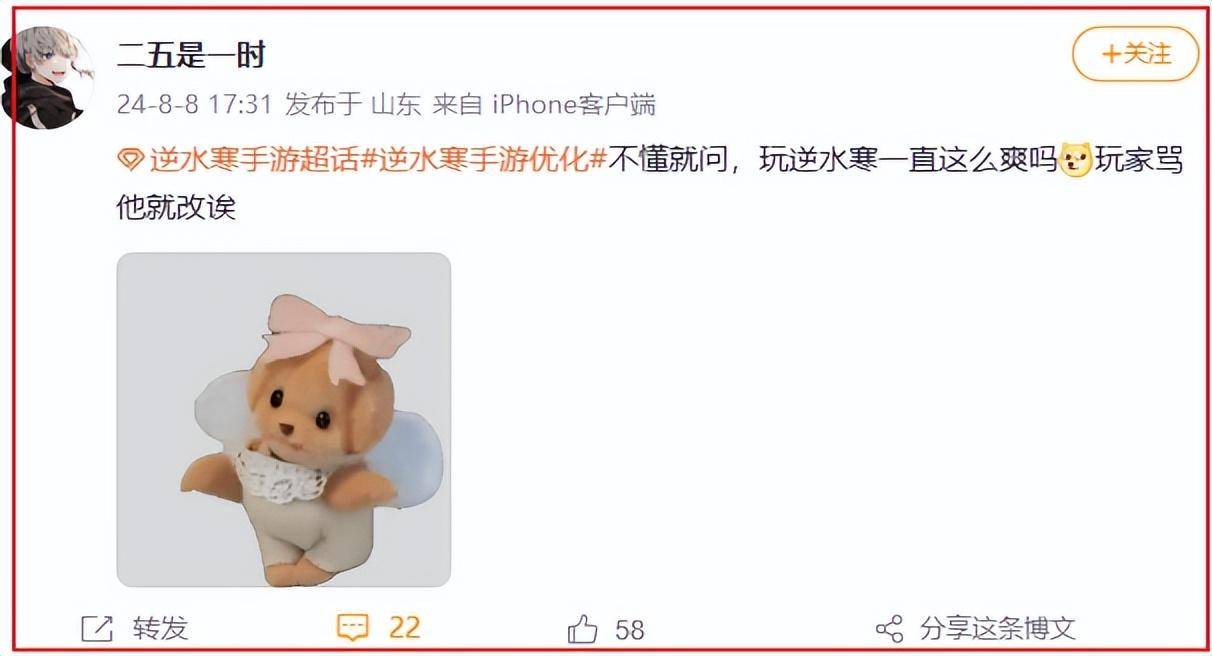Click the post body text 不懂就问
This screenshot has width=1212, height=656.
668,160
